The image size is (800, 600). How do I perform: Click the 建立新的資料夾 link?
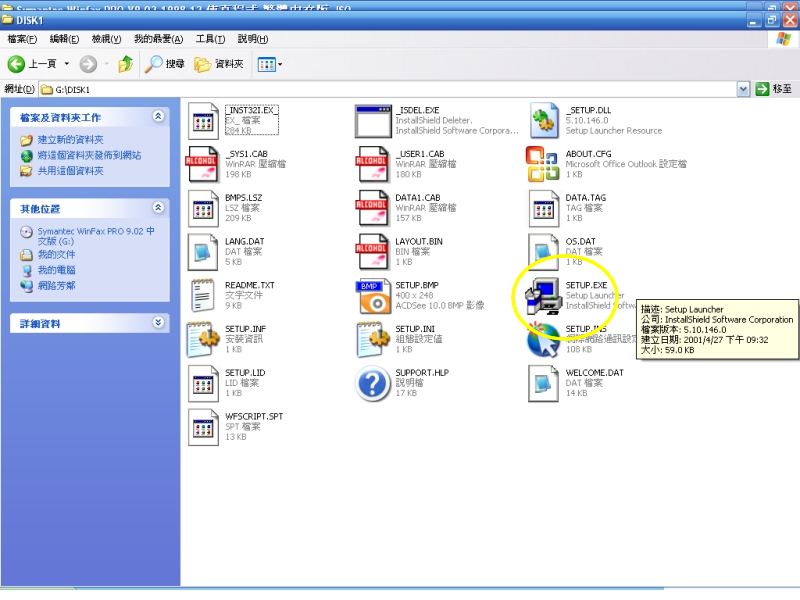(x=70, y=140)
